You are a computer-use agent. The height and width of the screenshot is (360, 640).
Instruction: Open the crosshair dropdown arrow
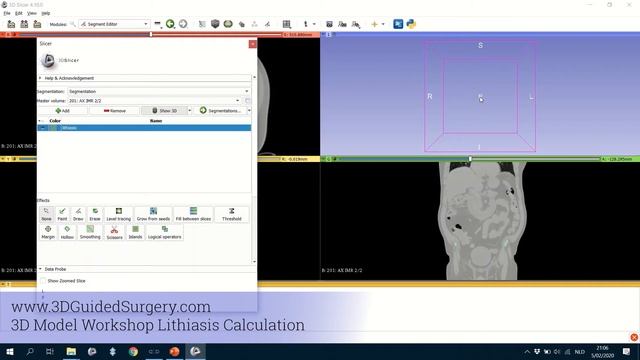[383, 24]
